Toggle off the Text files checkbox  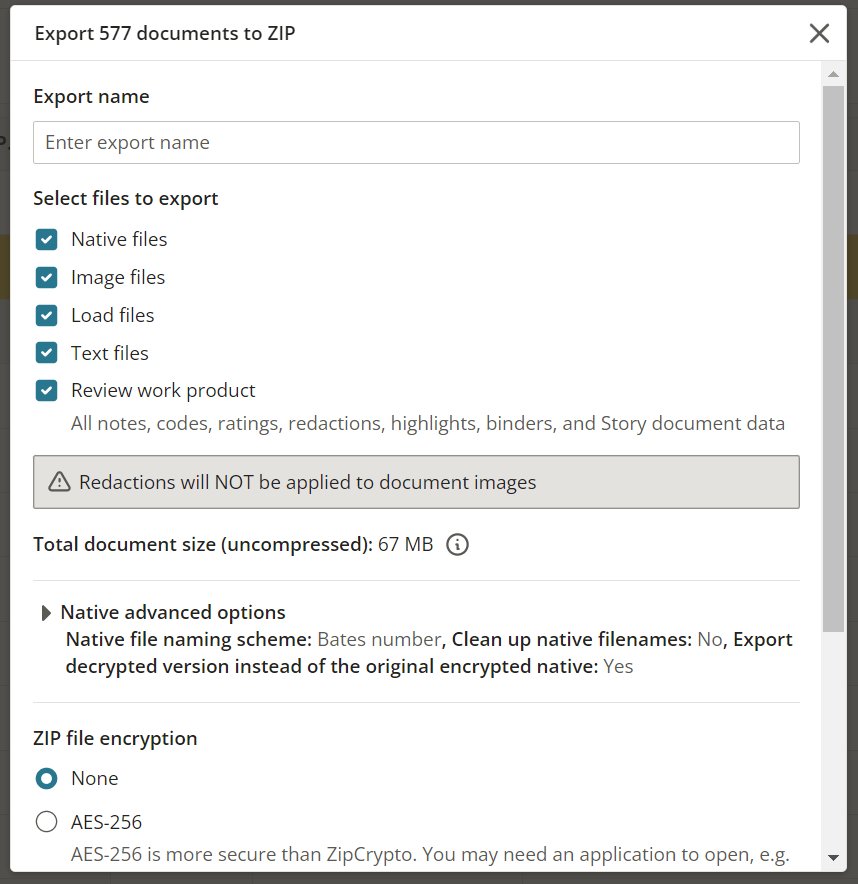[46, 352]
